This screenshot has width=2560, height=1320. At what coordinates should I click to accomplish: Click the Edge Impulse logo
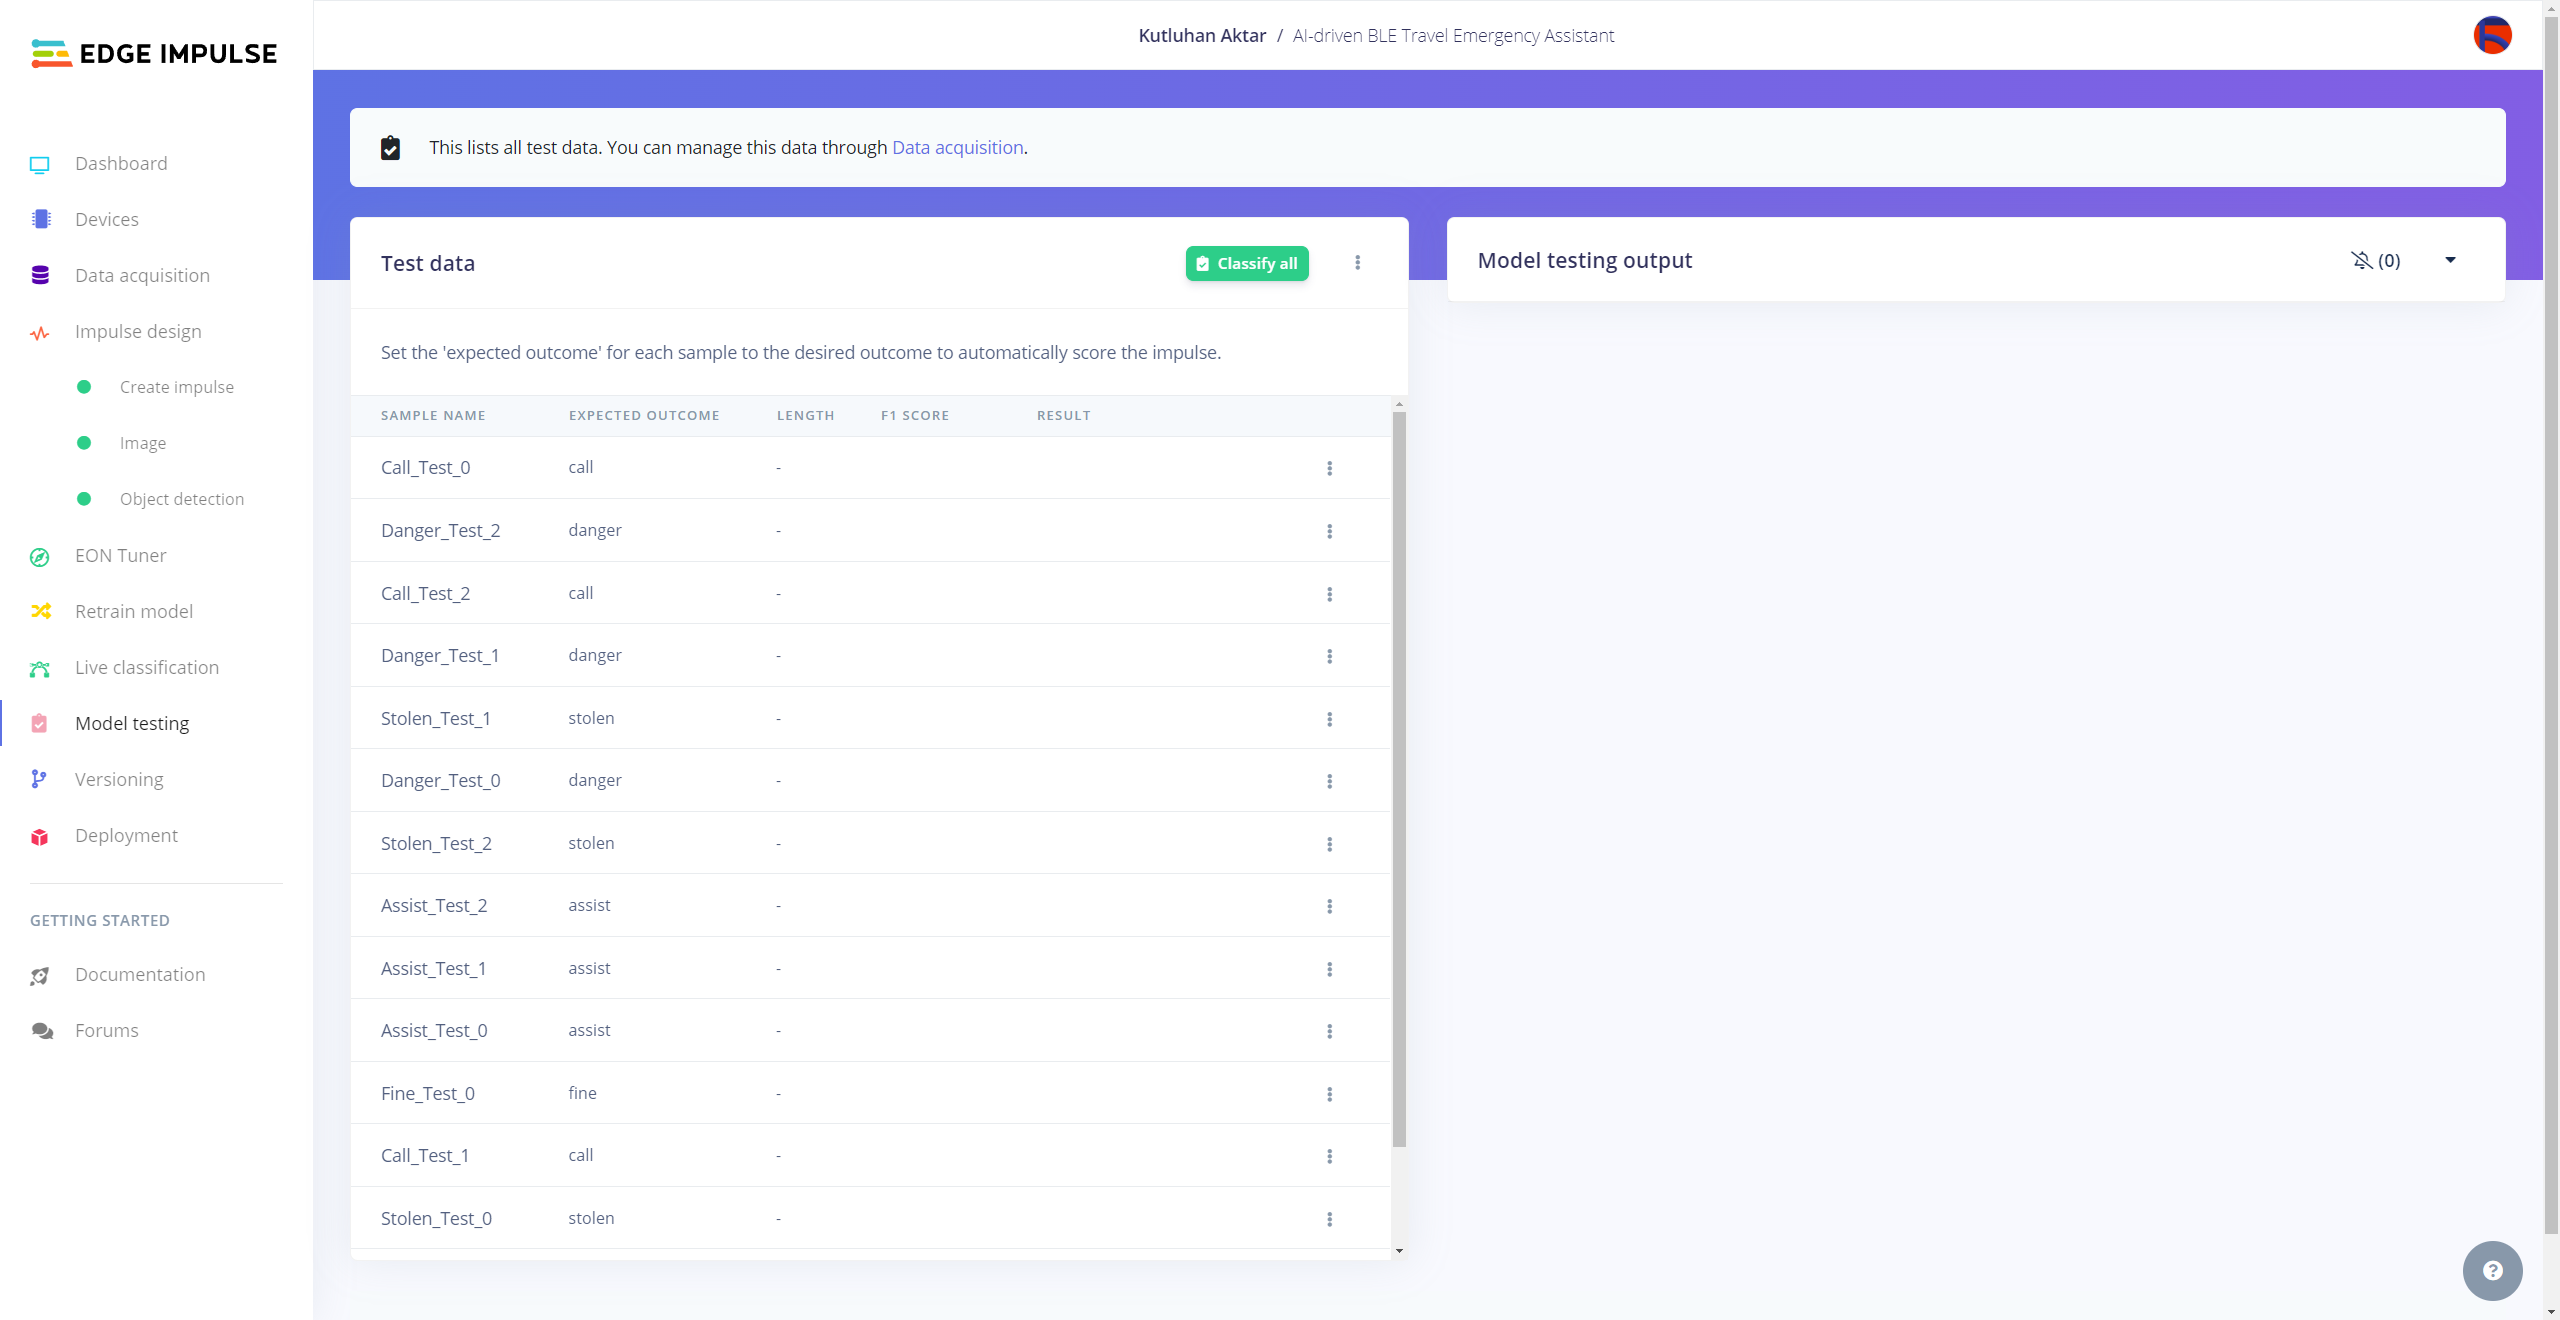pos(154,53)
